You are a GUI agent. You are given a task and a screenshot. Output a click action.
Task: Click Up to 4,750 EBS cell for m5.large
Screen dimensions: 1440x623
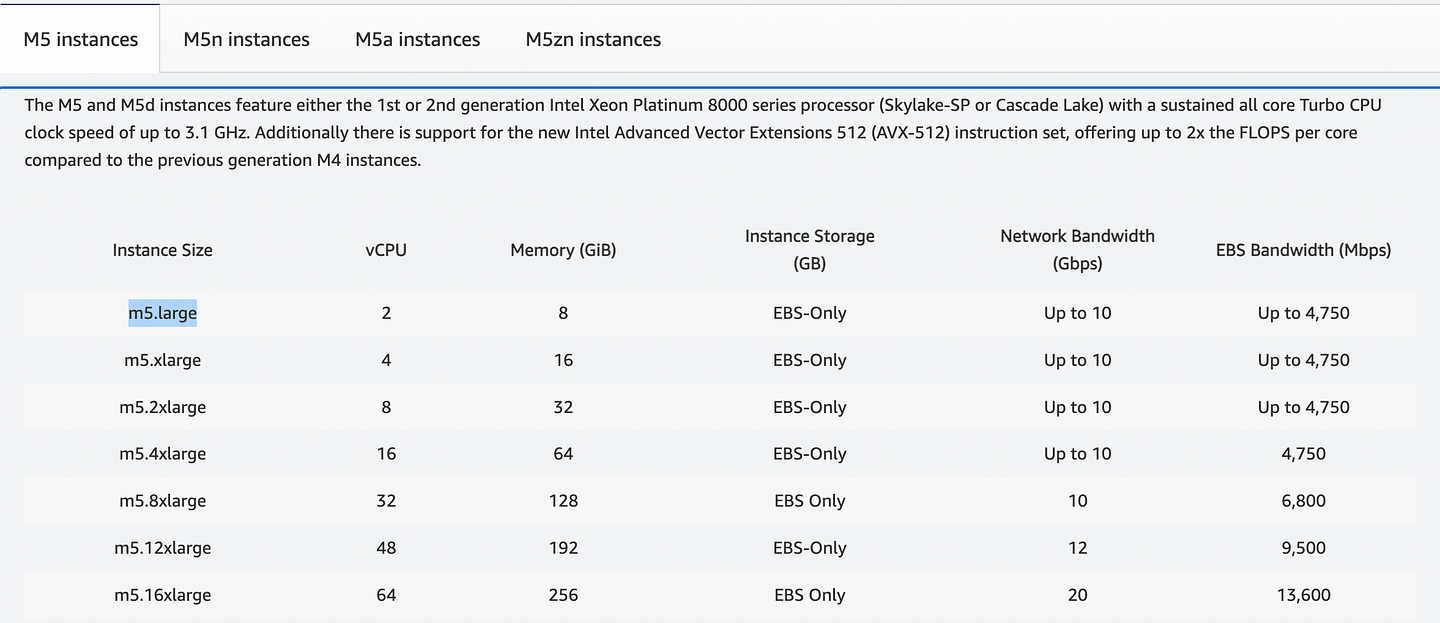(x=1303, y=313)
